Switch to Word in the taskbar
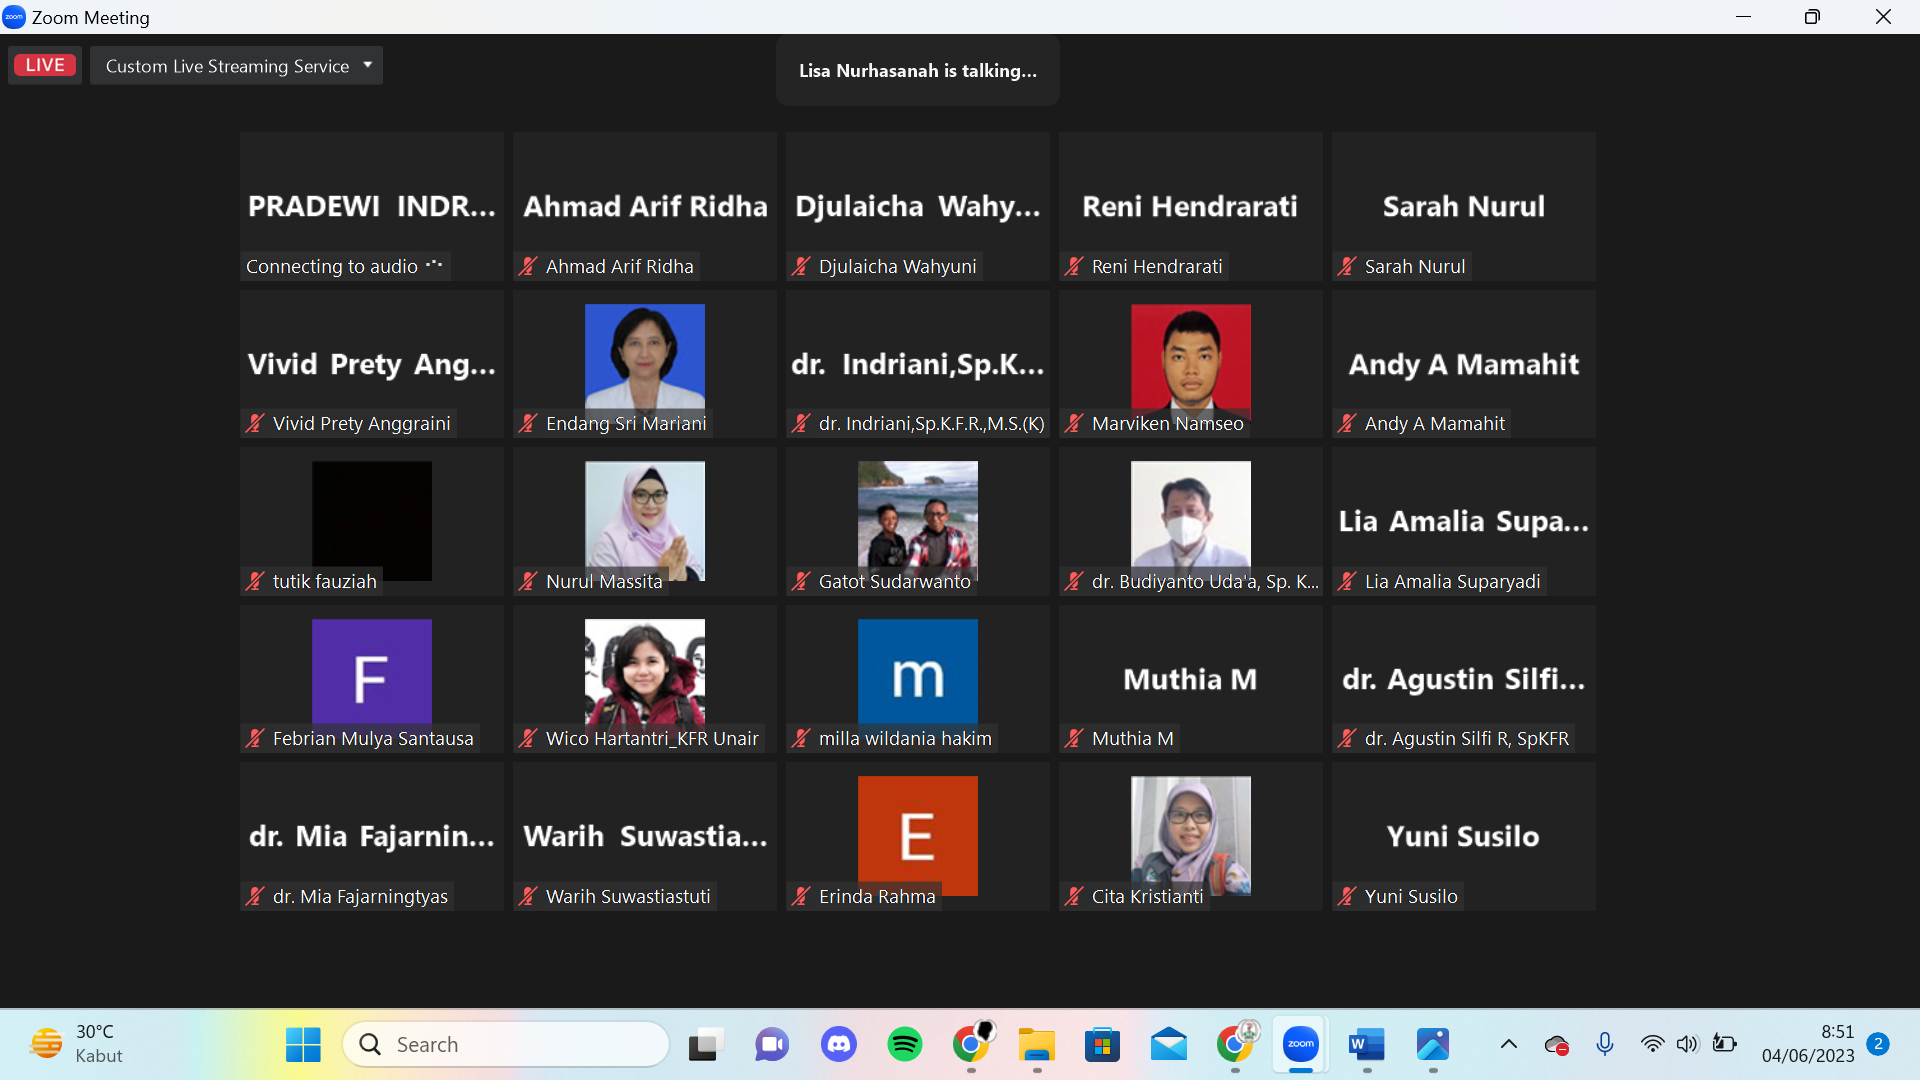Viewport: 1920px width, 1080px height. pos(1366,1045)
